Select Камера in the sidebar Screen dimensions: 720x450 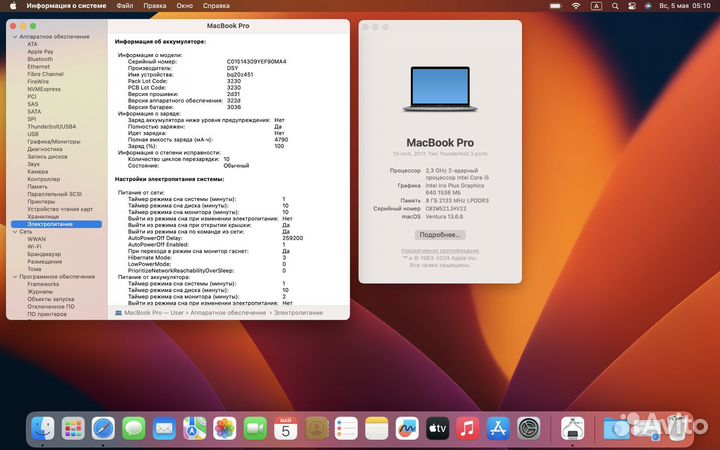coord(38,172)
